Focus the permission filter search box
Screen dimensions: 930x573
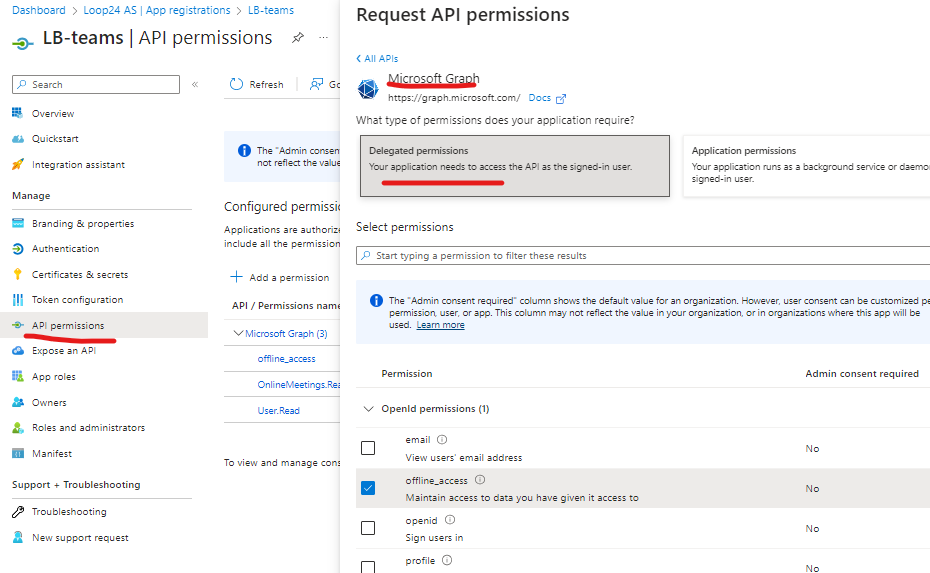coord(643,255)
